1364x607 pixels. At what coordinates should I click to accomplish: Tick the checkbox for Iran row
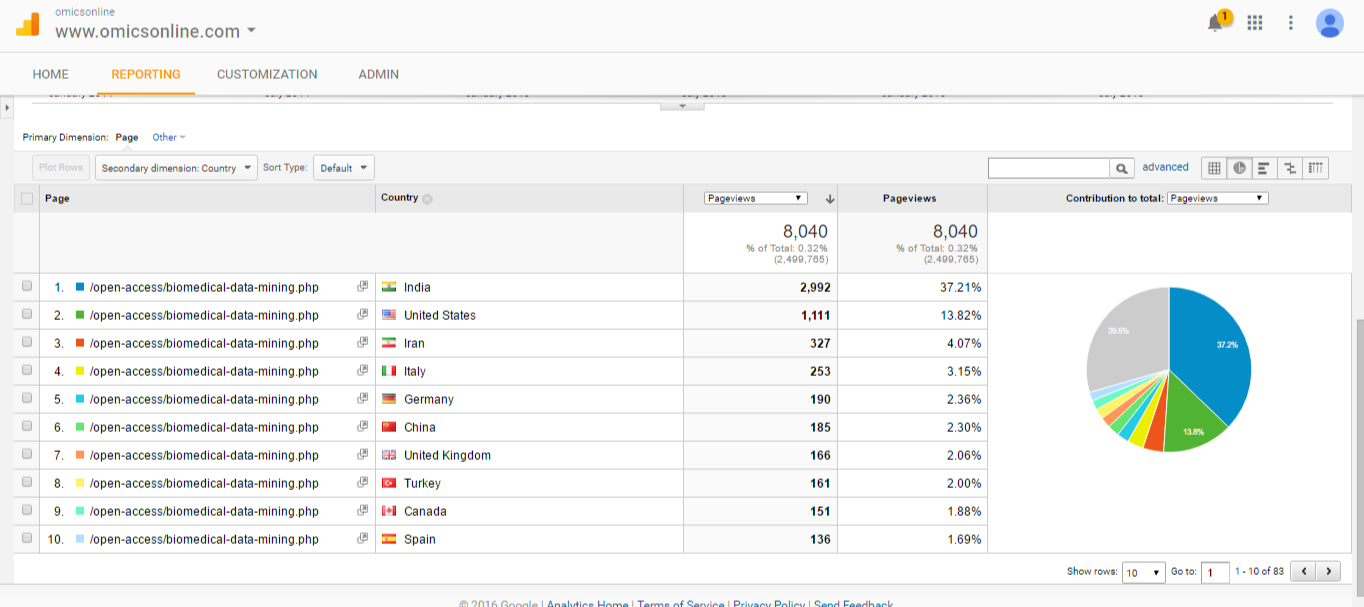[x=27, y=342]
